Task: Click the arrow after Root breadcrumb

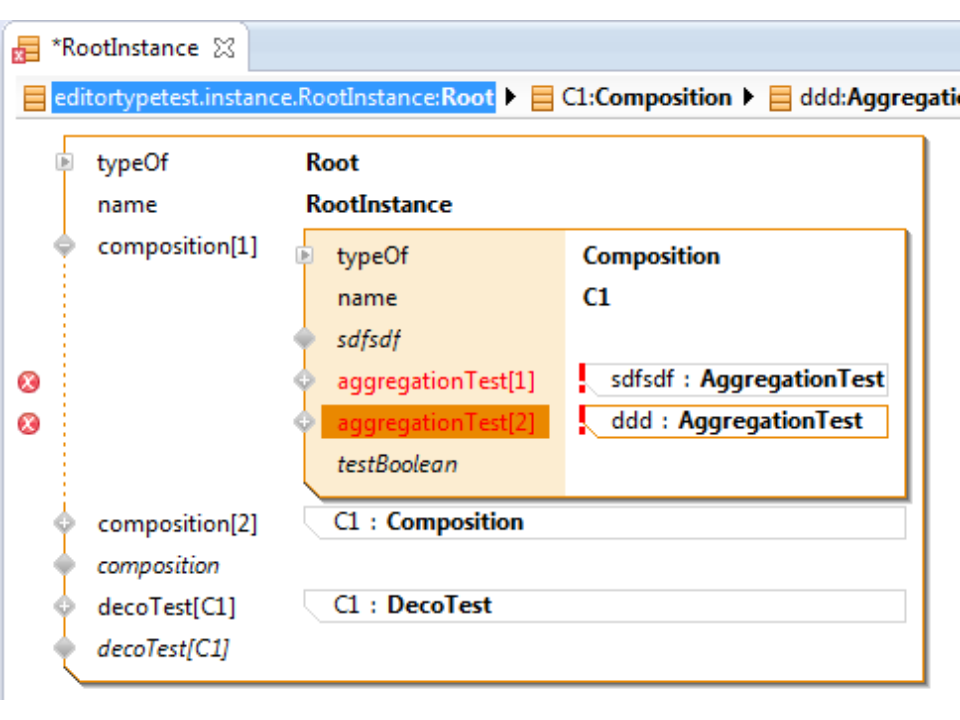Action: (x=512, y=98)
